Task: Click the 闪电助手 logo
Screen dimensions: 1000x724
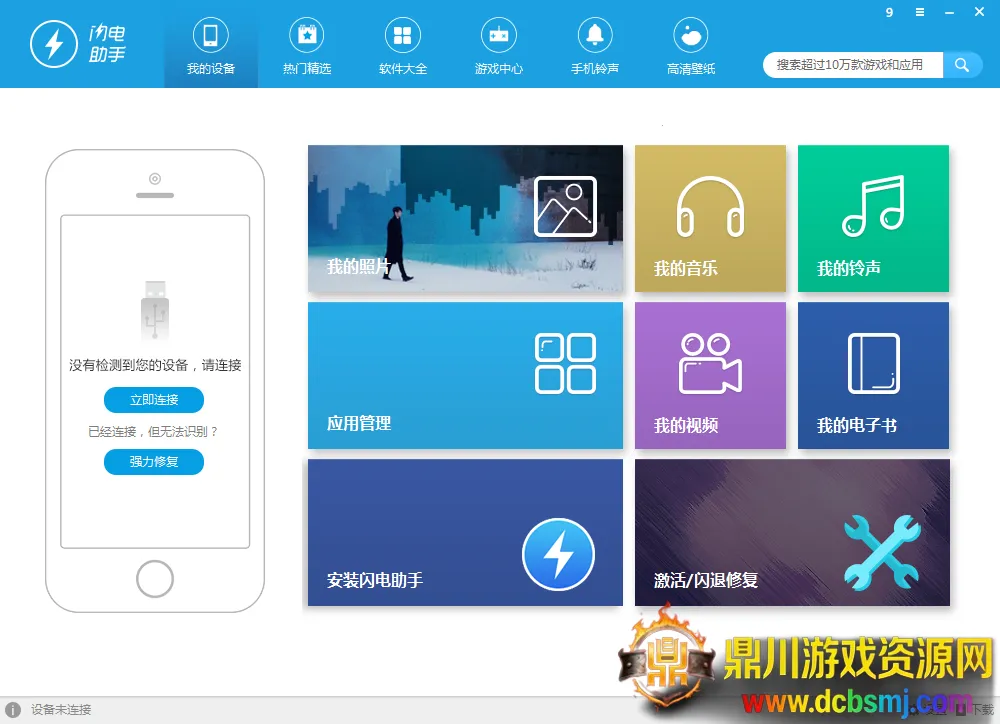Action: pyautogui.click(x=78, y=44)
